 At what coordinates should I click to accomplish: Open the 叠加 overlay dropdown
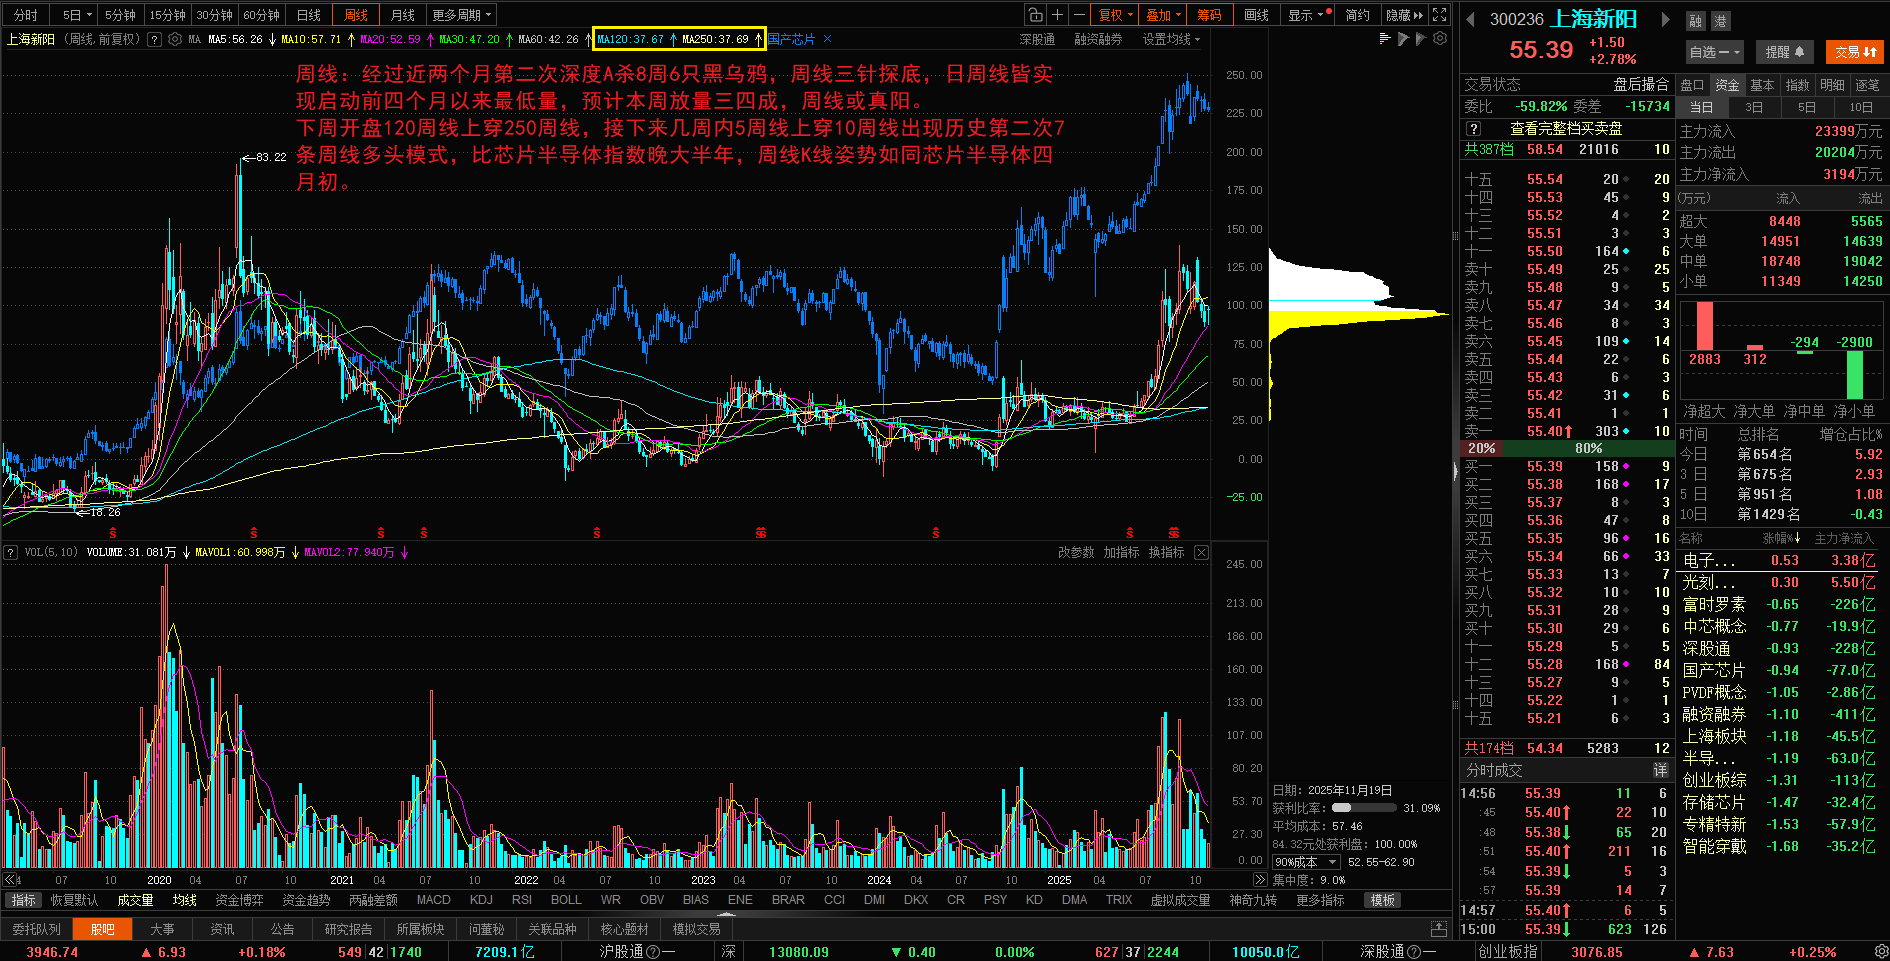coord(1163,15)
